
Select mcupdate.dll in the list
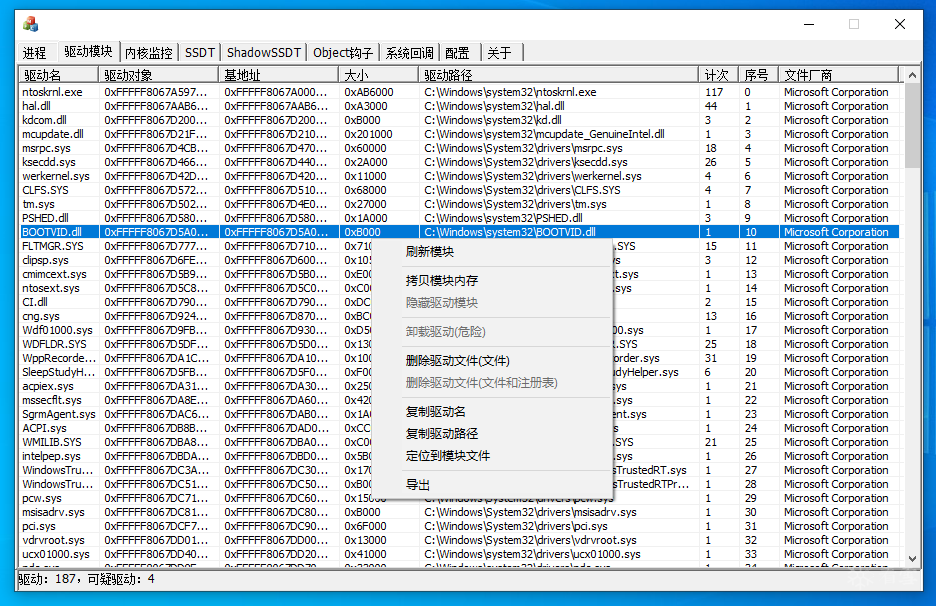click(459, 134)
